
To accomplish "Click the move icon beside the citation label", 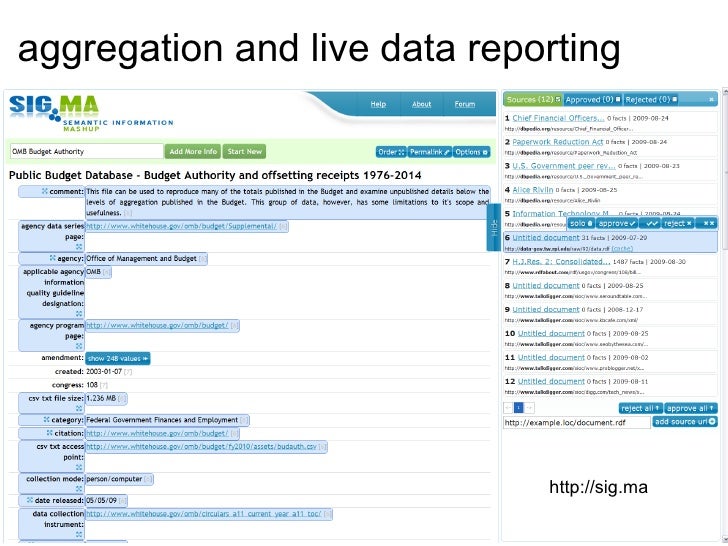I will (50, 432).
